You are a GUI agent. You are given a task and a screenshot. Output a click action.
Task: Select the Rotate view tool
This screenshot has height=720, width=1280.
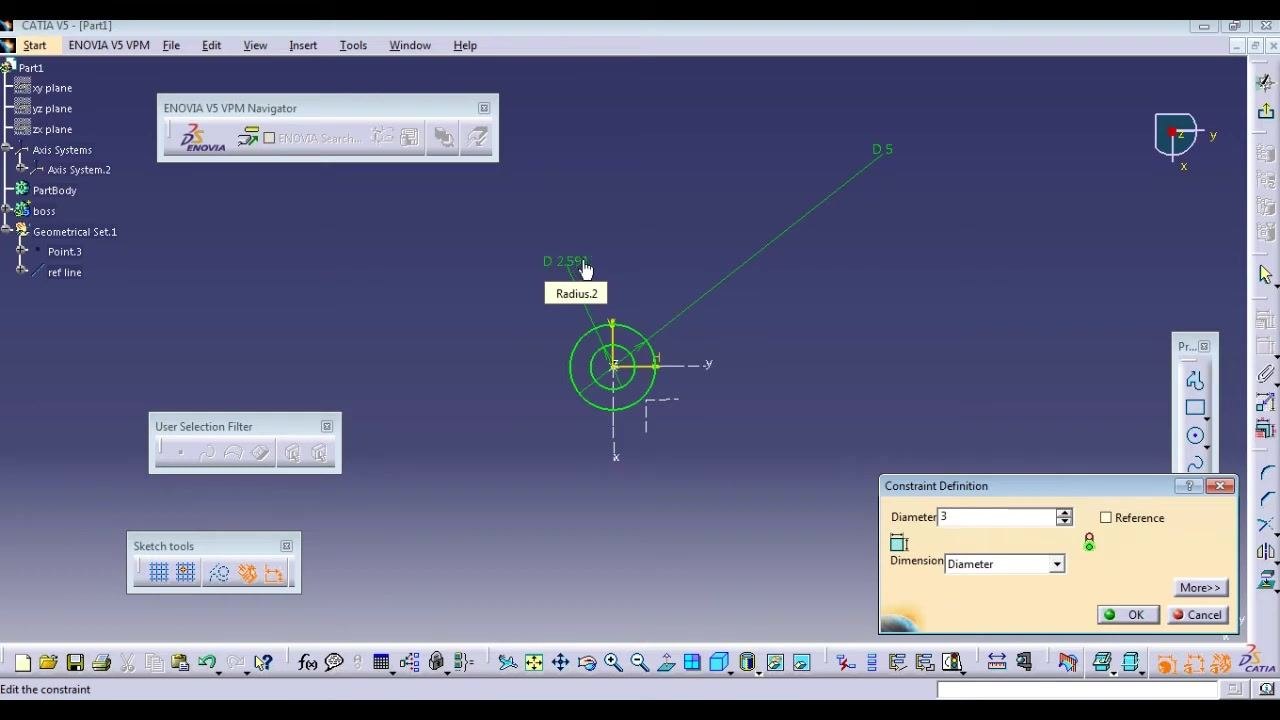[x=587, y=662]
